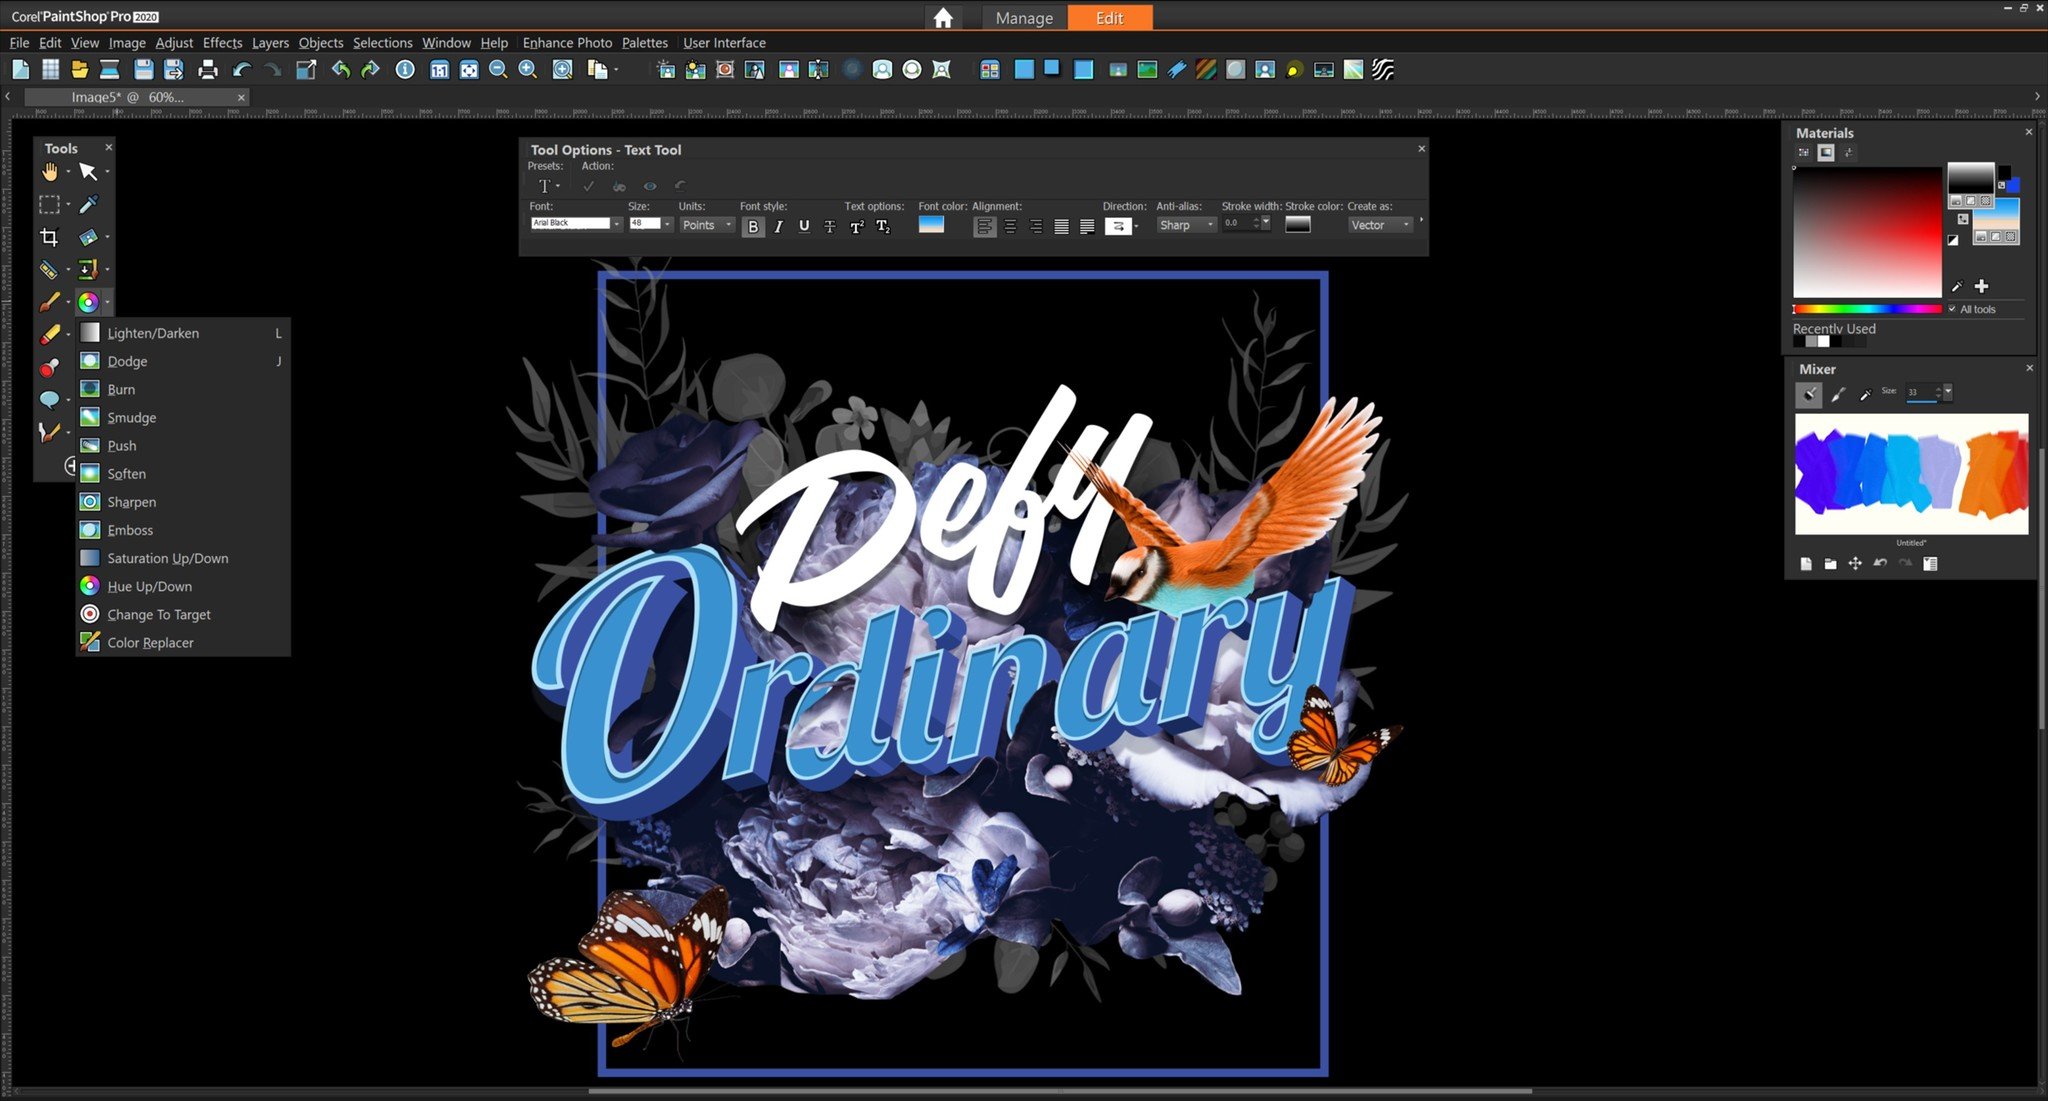
Task: Expand the Pan tool flyout arrow
Action: tap(68, 172)
